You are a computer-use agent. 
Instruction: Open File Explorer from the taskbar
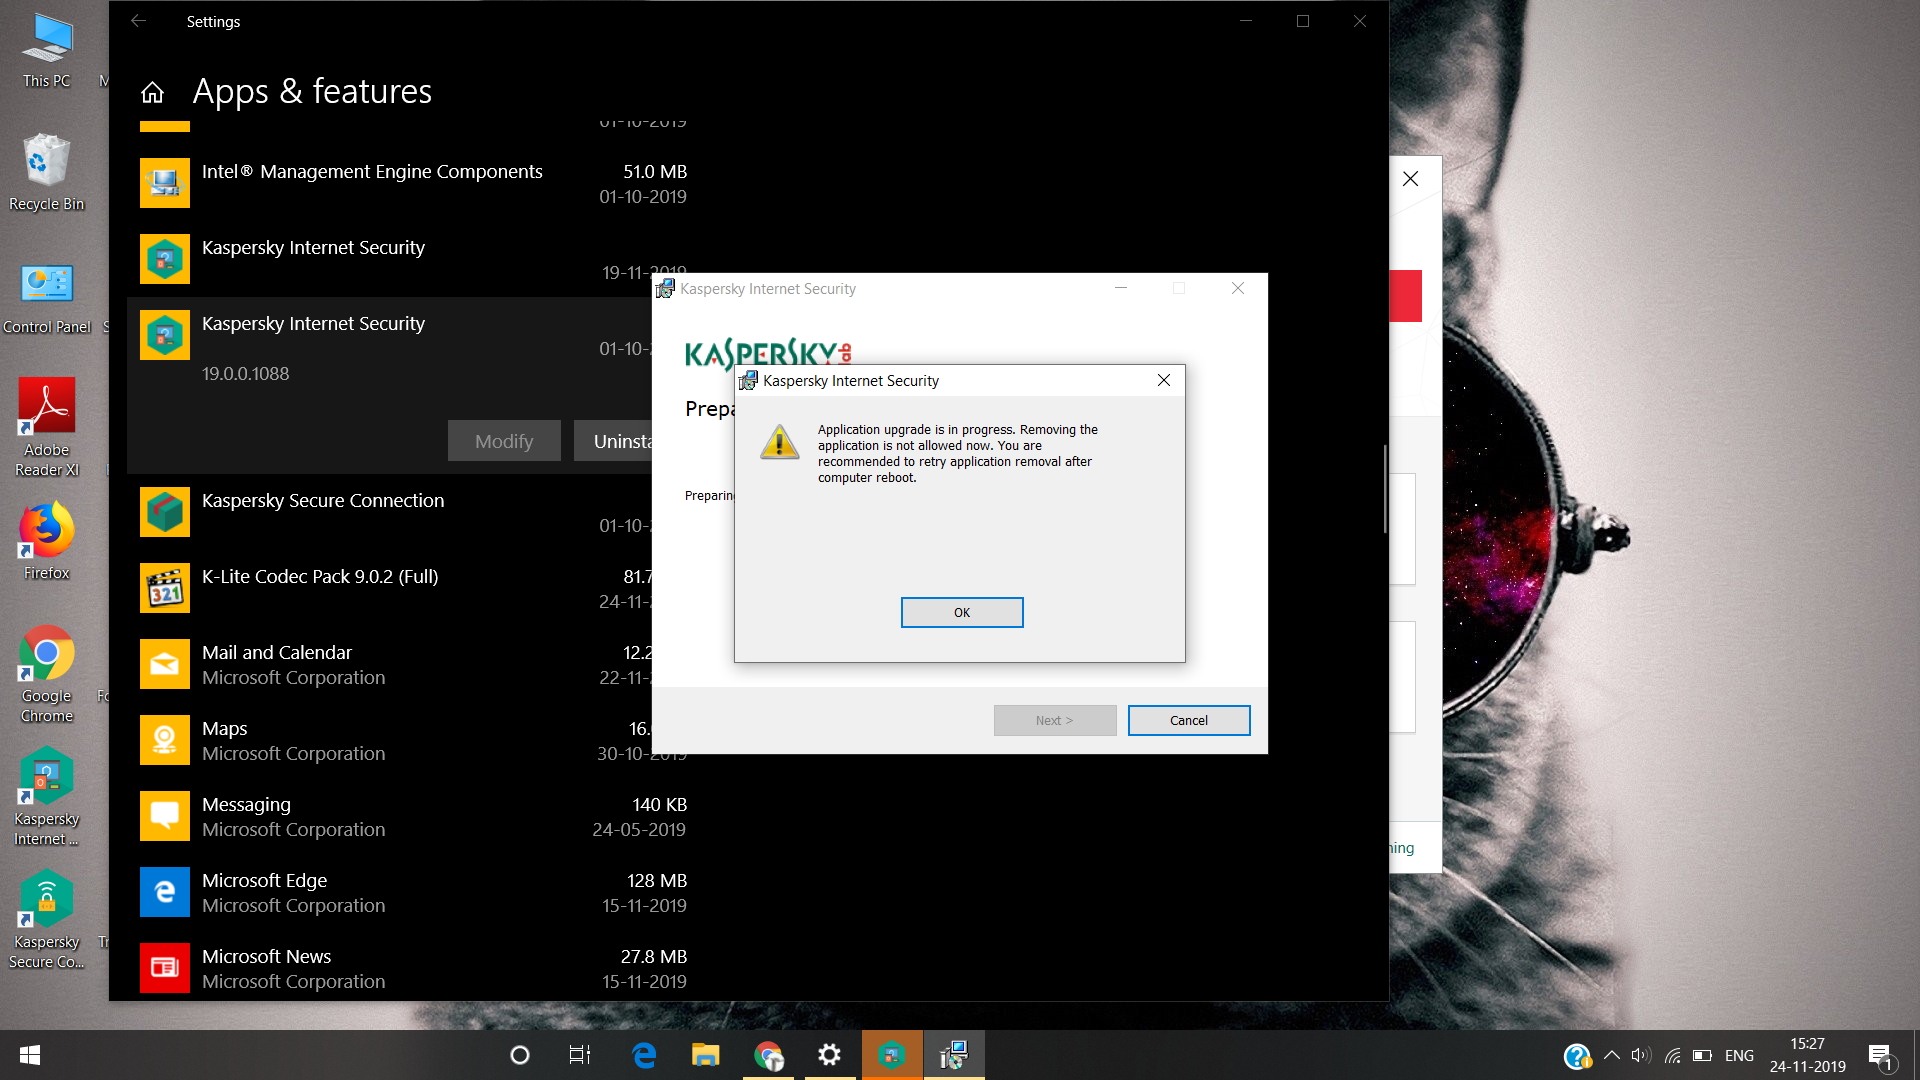[x=705, y=1055]
